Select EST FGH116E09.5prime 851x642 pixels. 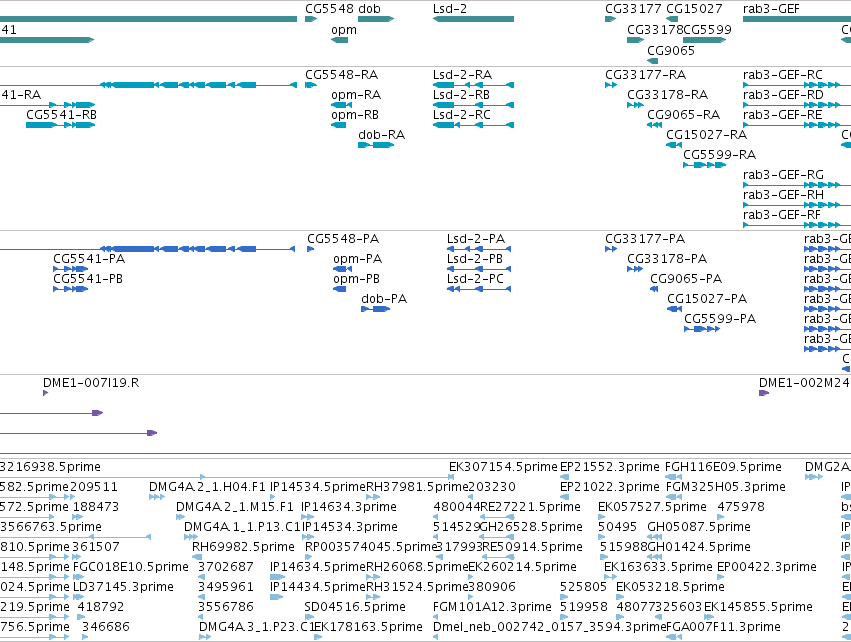[x=723, y=467]
